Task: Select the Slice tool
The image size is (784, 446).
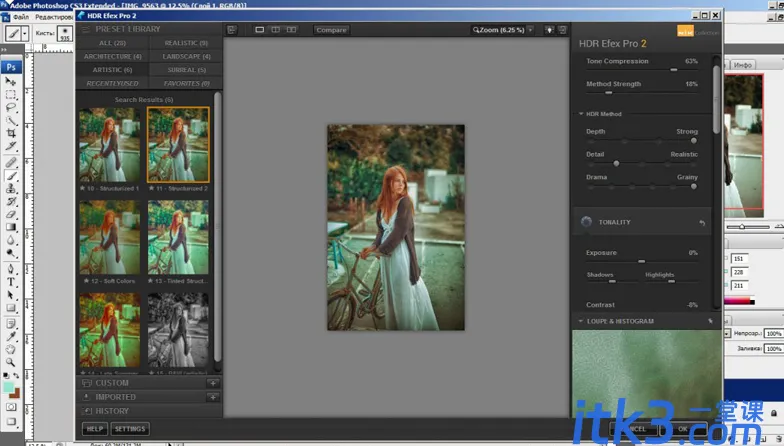Action: click(x=10, y=146)
